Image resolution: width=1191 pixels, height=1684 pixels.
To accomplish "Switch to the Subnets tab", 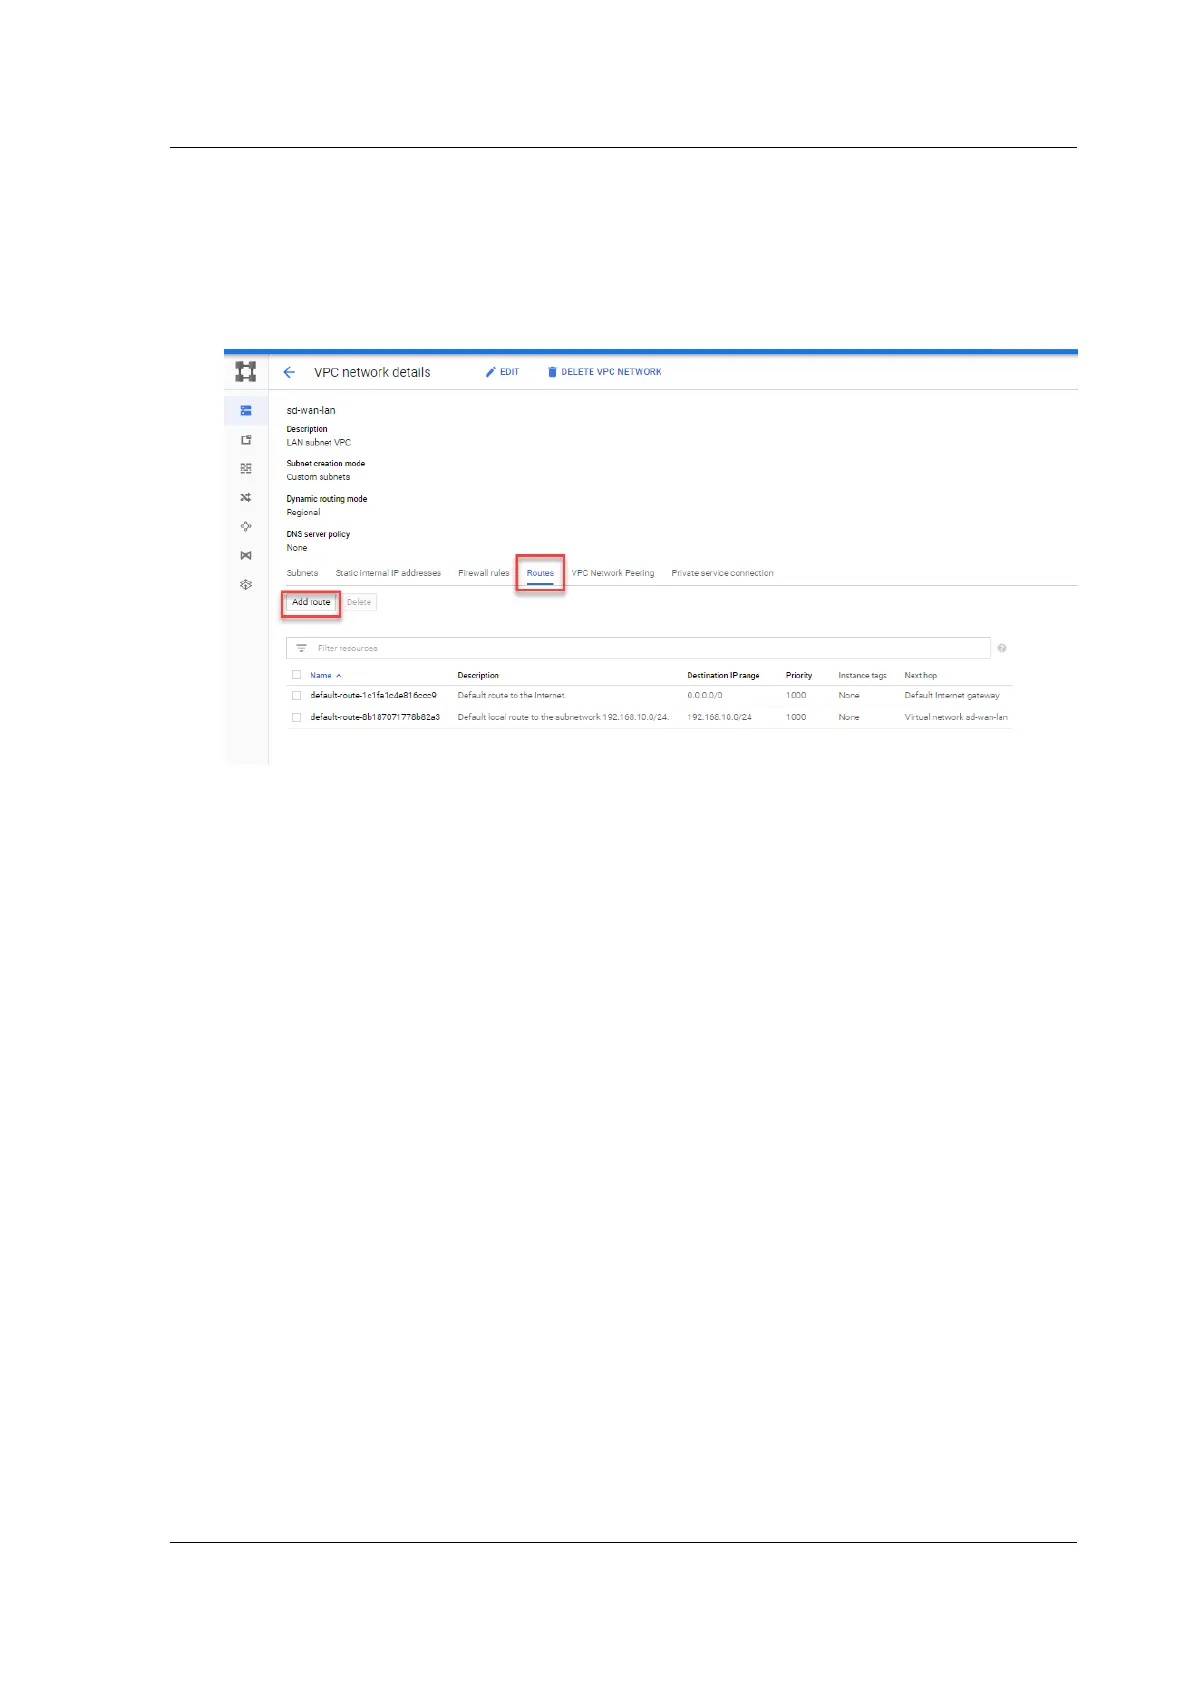I will coord(302,573).
